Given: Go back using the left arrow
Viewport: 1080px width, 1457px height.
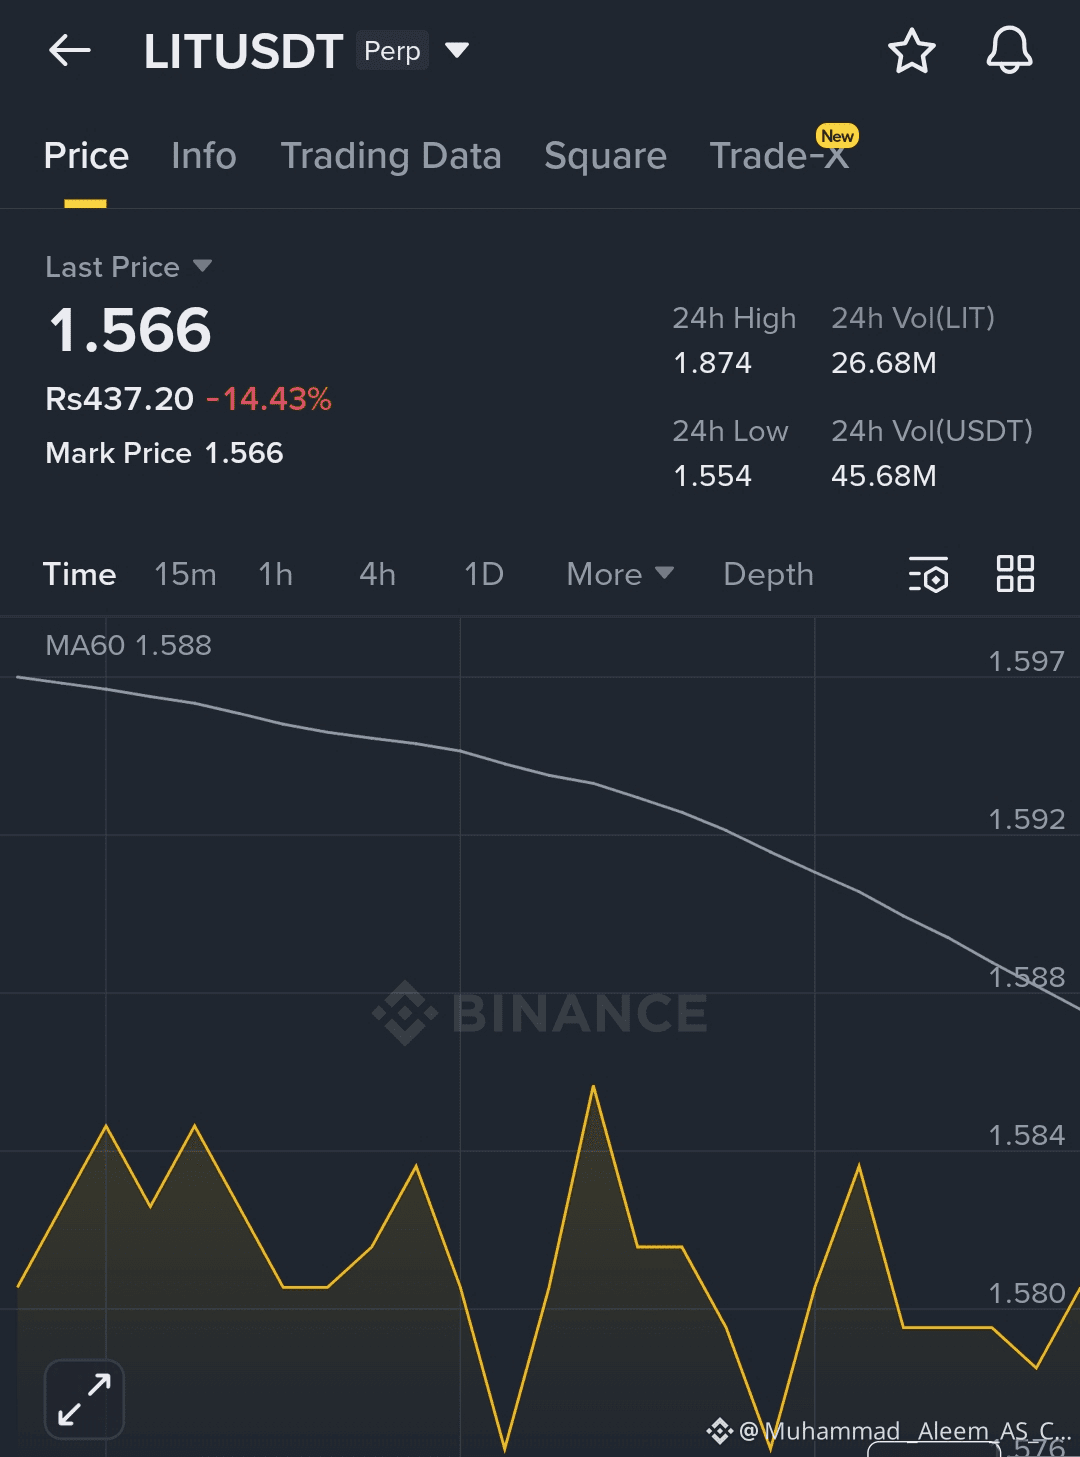Looking at the screenshot, I should 70,50.
